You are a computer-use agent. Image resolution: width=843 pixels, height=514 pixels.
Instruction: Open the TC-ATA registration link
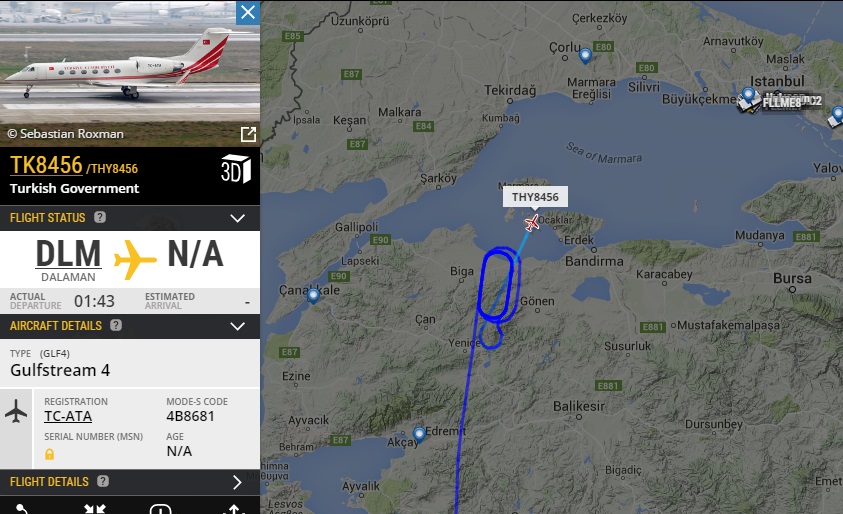68,416
